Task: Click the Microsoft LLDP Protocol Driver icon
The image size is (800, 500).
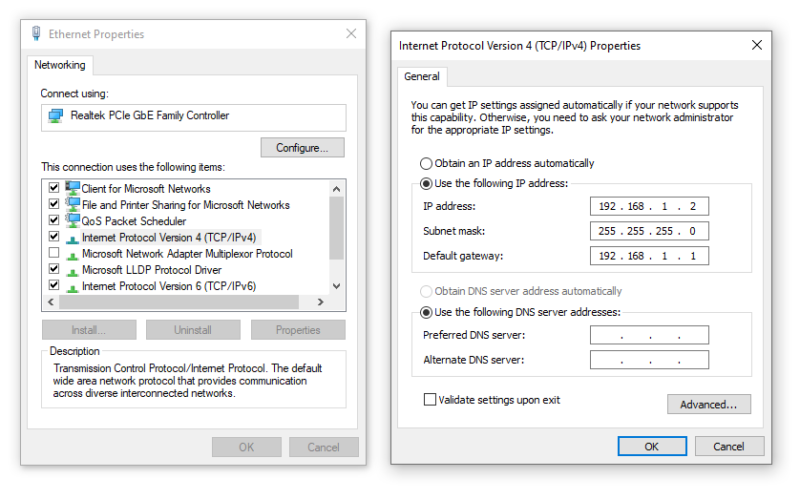Action: (72, 271)
